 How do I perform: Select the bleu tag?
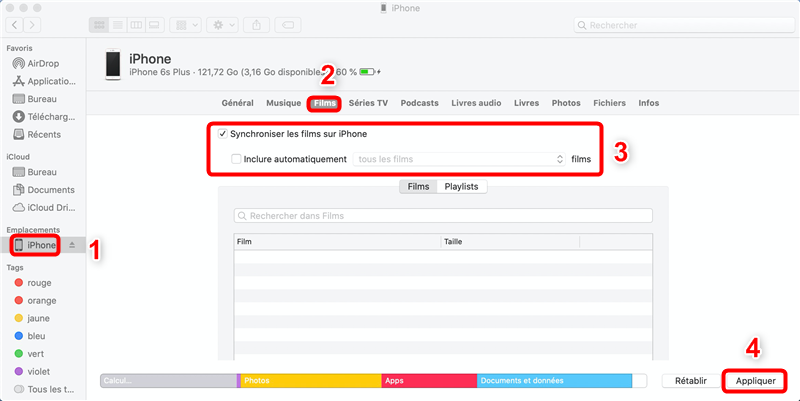pos(30,336)
